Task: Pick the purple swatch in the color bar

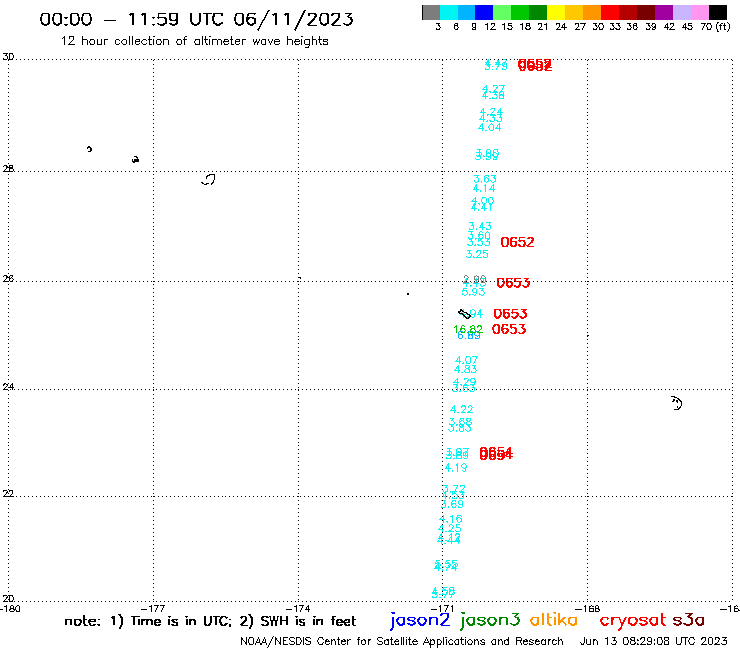Action: pyautogui.click(x=664, y=12)
